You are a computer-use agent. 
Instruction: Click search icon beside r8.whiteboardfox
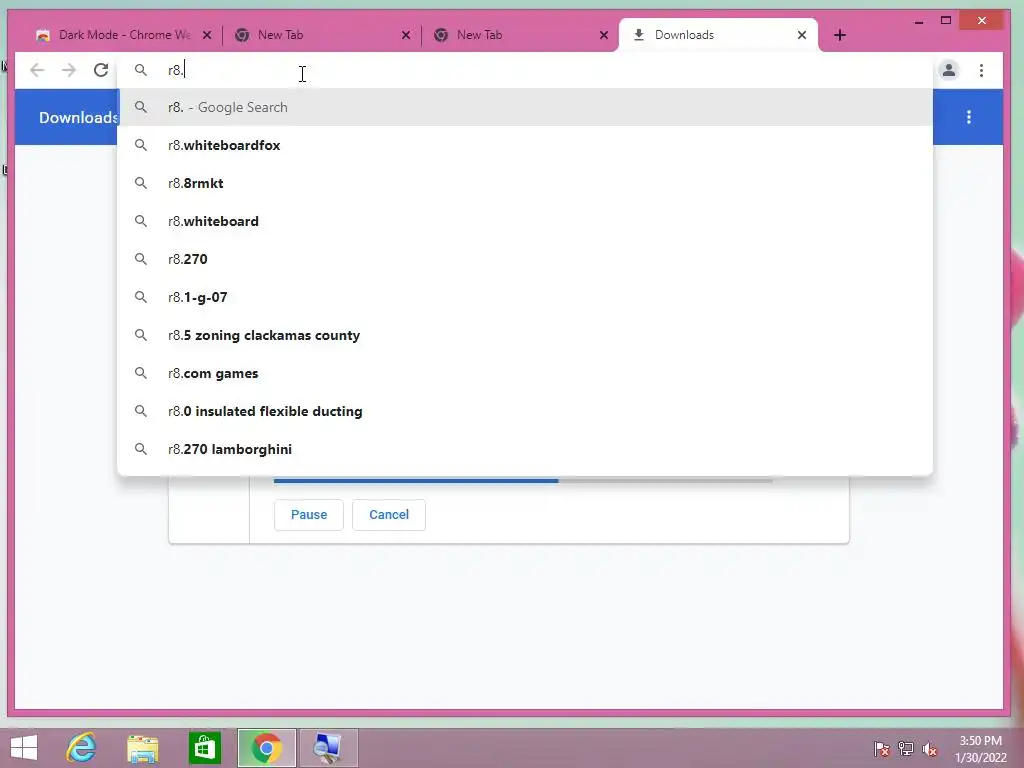tap(140, 145)
